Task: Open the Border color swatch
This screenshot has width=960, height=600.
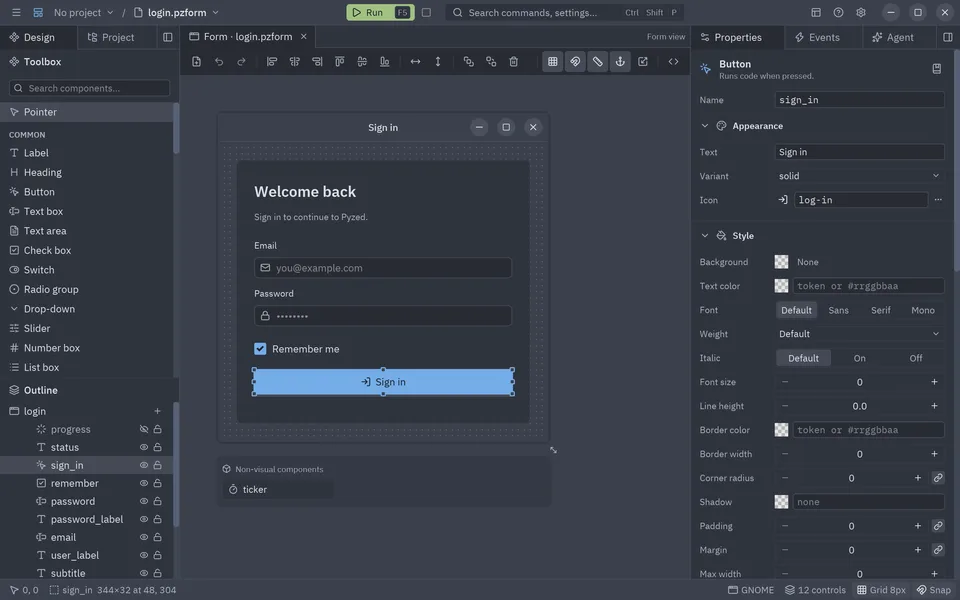Action: click(x=781, y=429)
